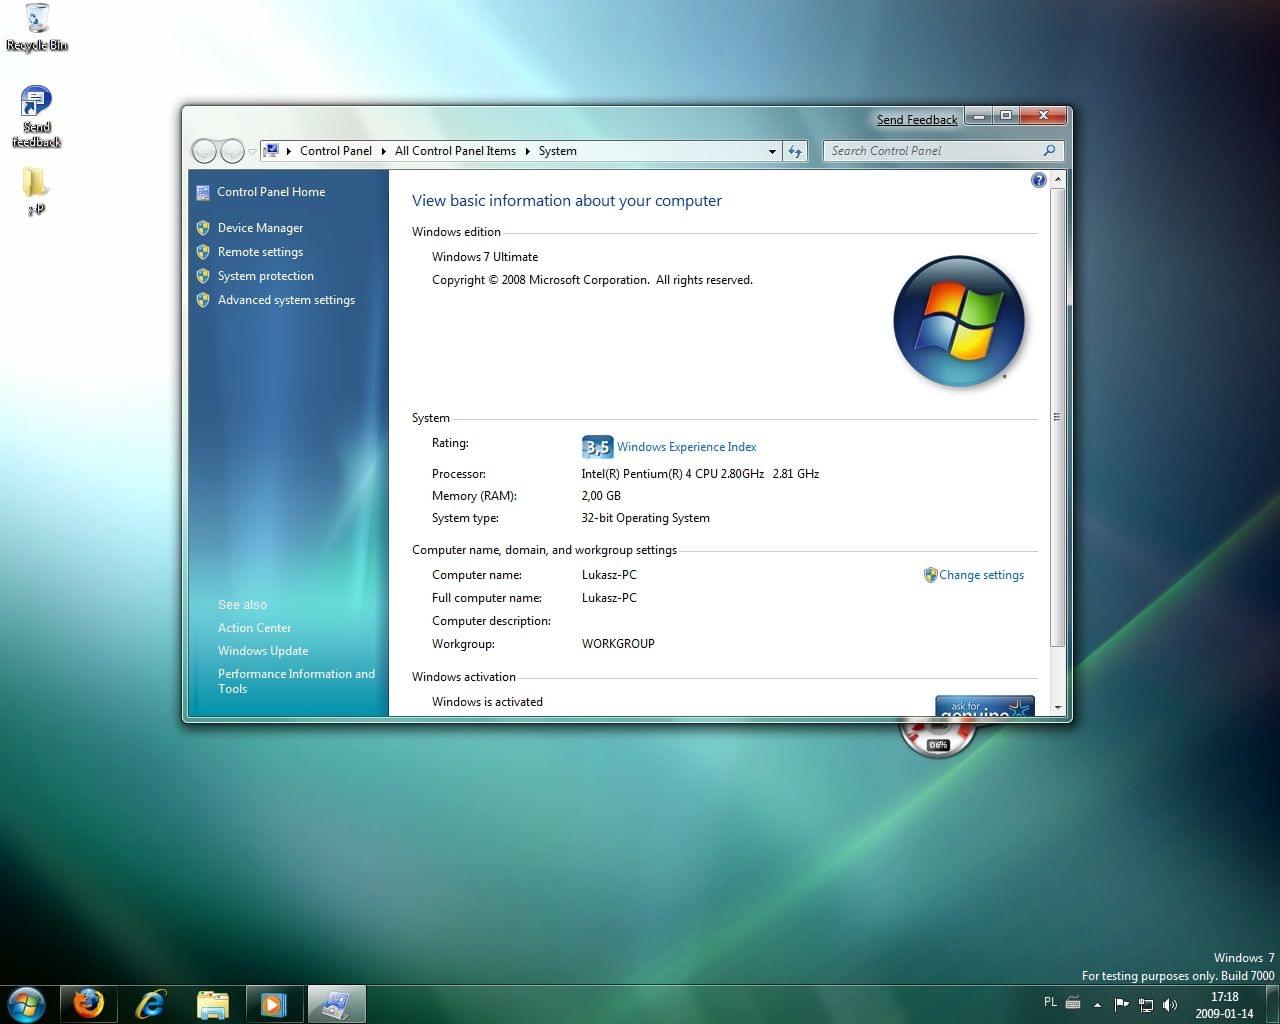The width and height of the screenshot is (1280, 1024).
Task: Click the shield icon beside System protection
Action: pos(203,276)
